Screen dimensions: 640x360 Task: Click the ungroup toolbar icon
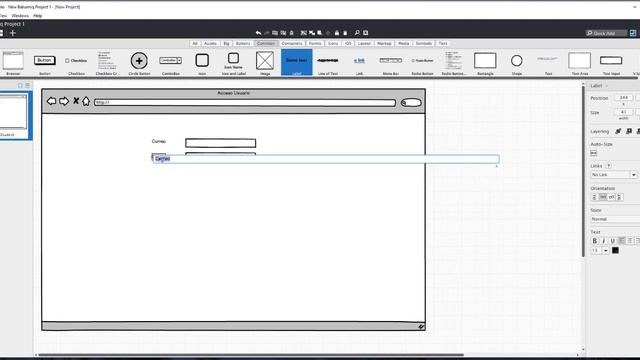click(x=312, y=33)
